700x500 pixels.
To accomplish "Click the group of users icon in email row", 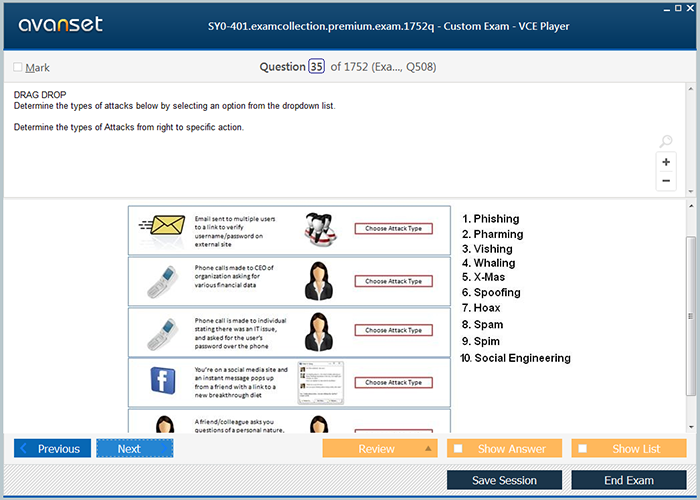I will [320, 231].
